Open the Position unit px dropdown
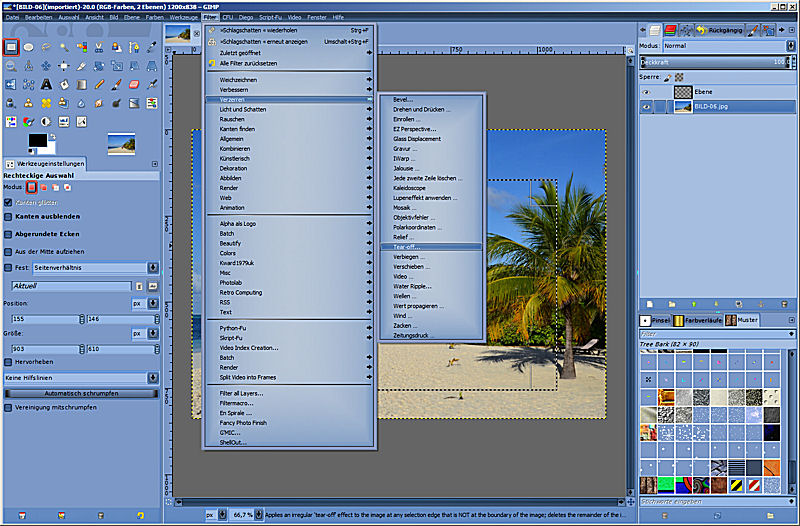Viewport: 800px width, 526px height. [x=145, y=303]
